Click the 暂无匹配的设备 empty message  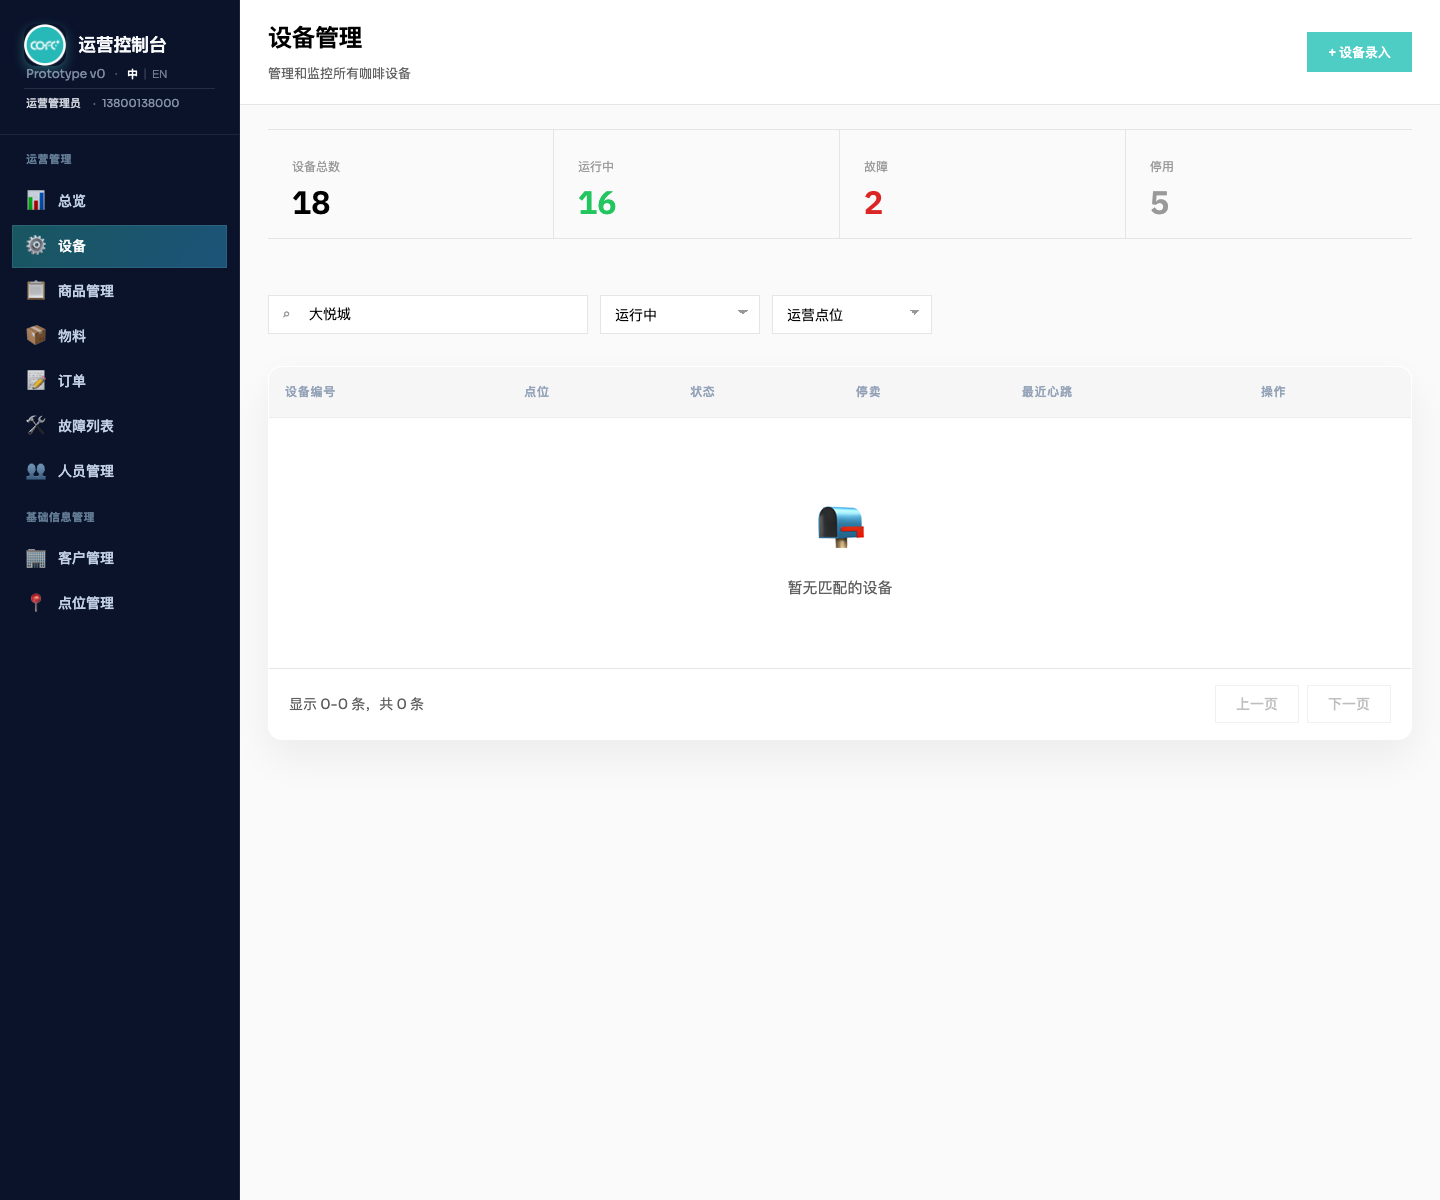tap(840, 588)
